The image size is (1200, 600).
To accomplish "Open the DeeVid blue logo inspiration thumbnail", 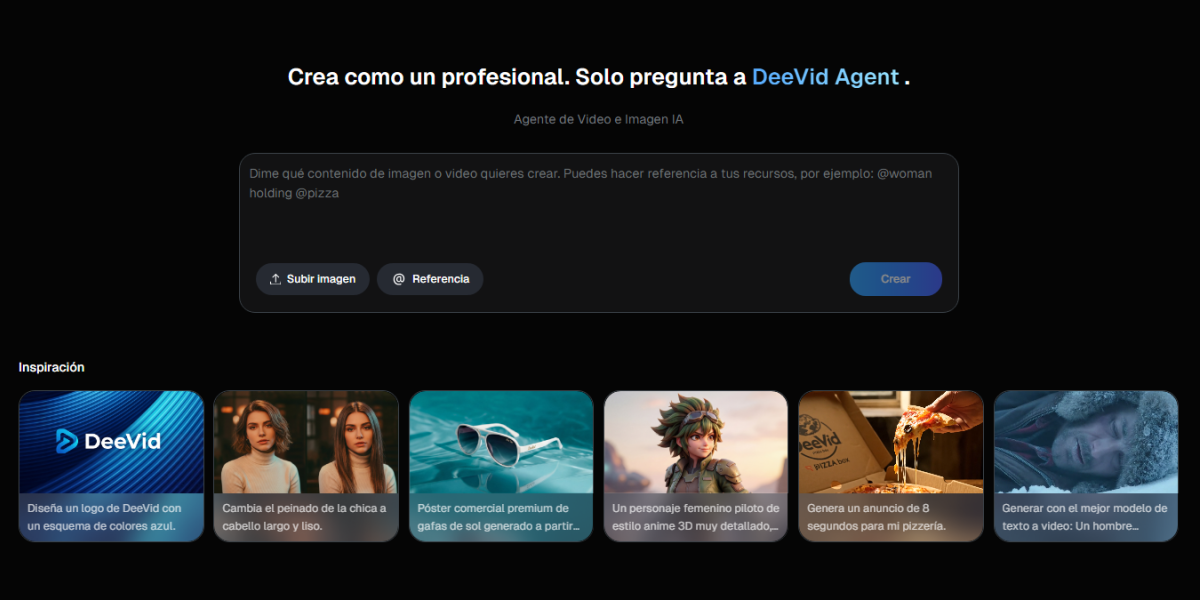I will (x=111, y=442).
